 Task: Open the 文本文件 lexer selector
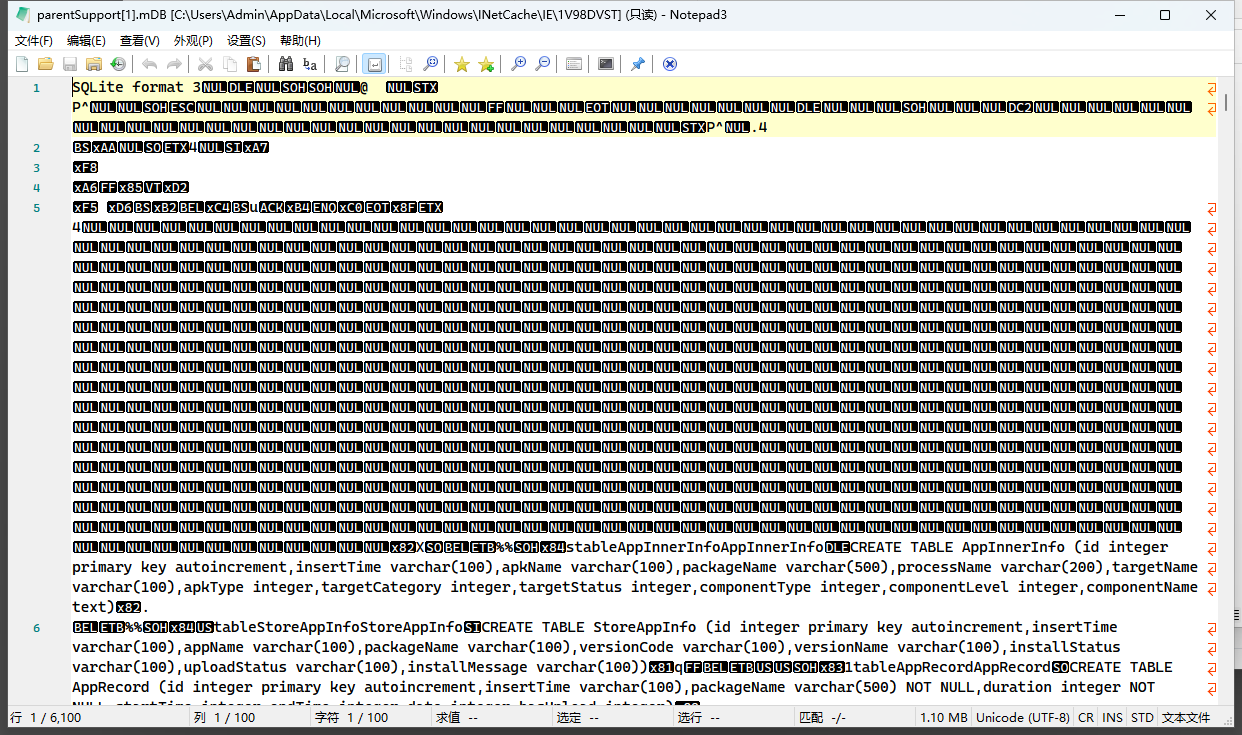(1186, 718)
